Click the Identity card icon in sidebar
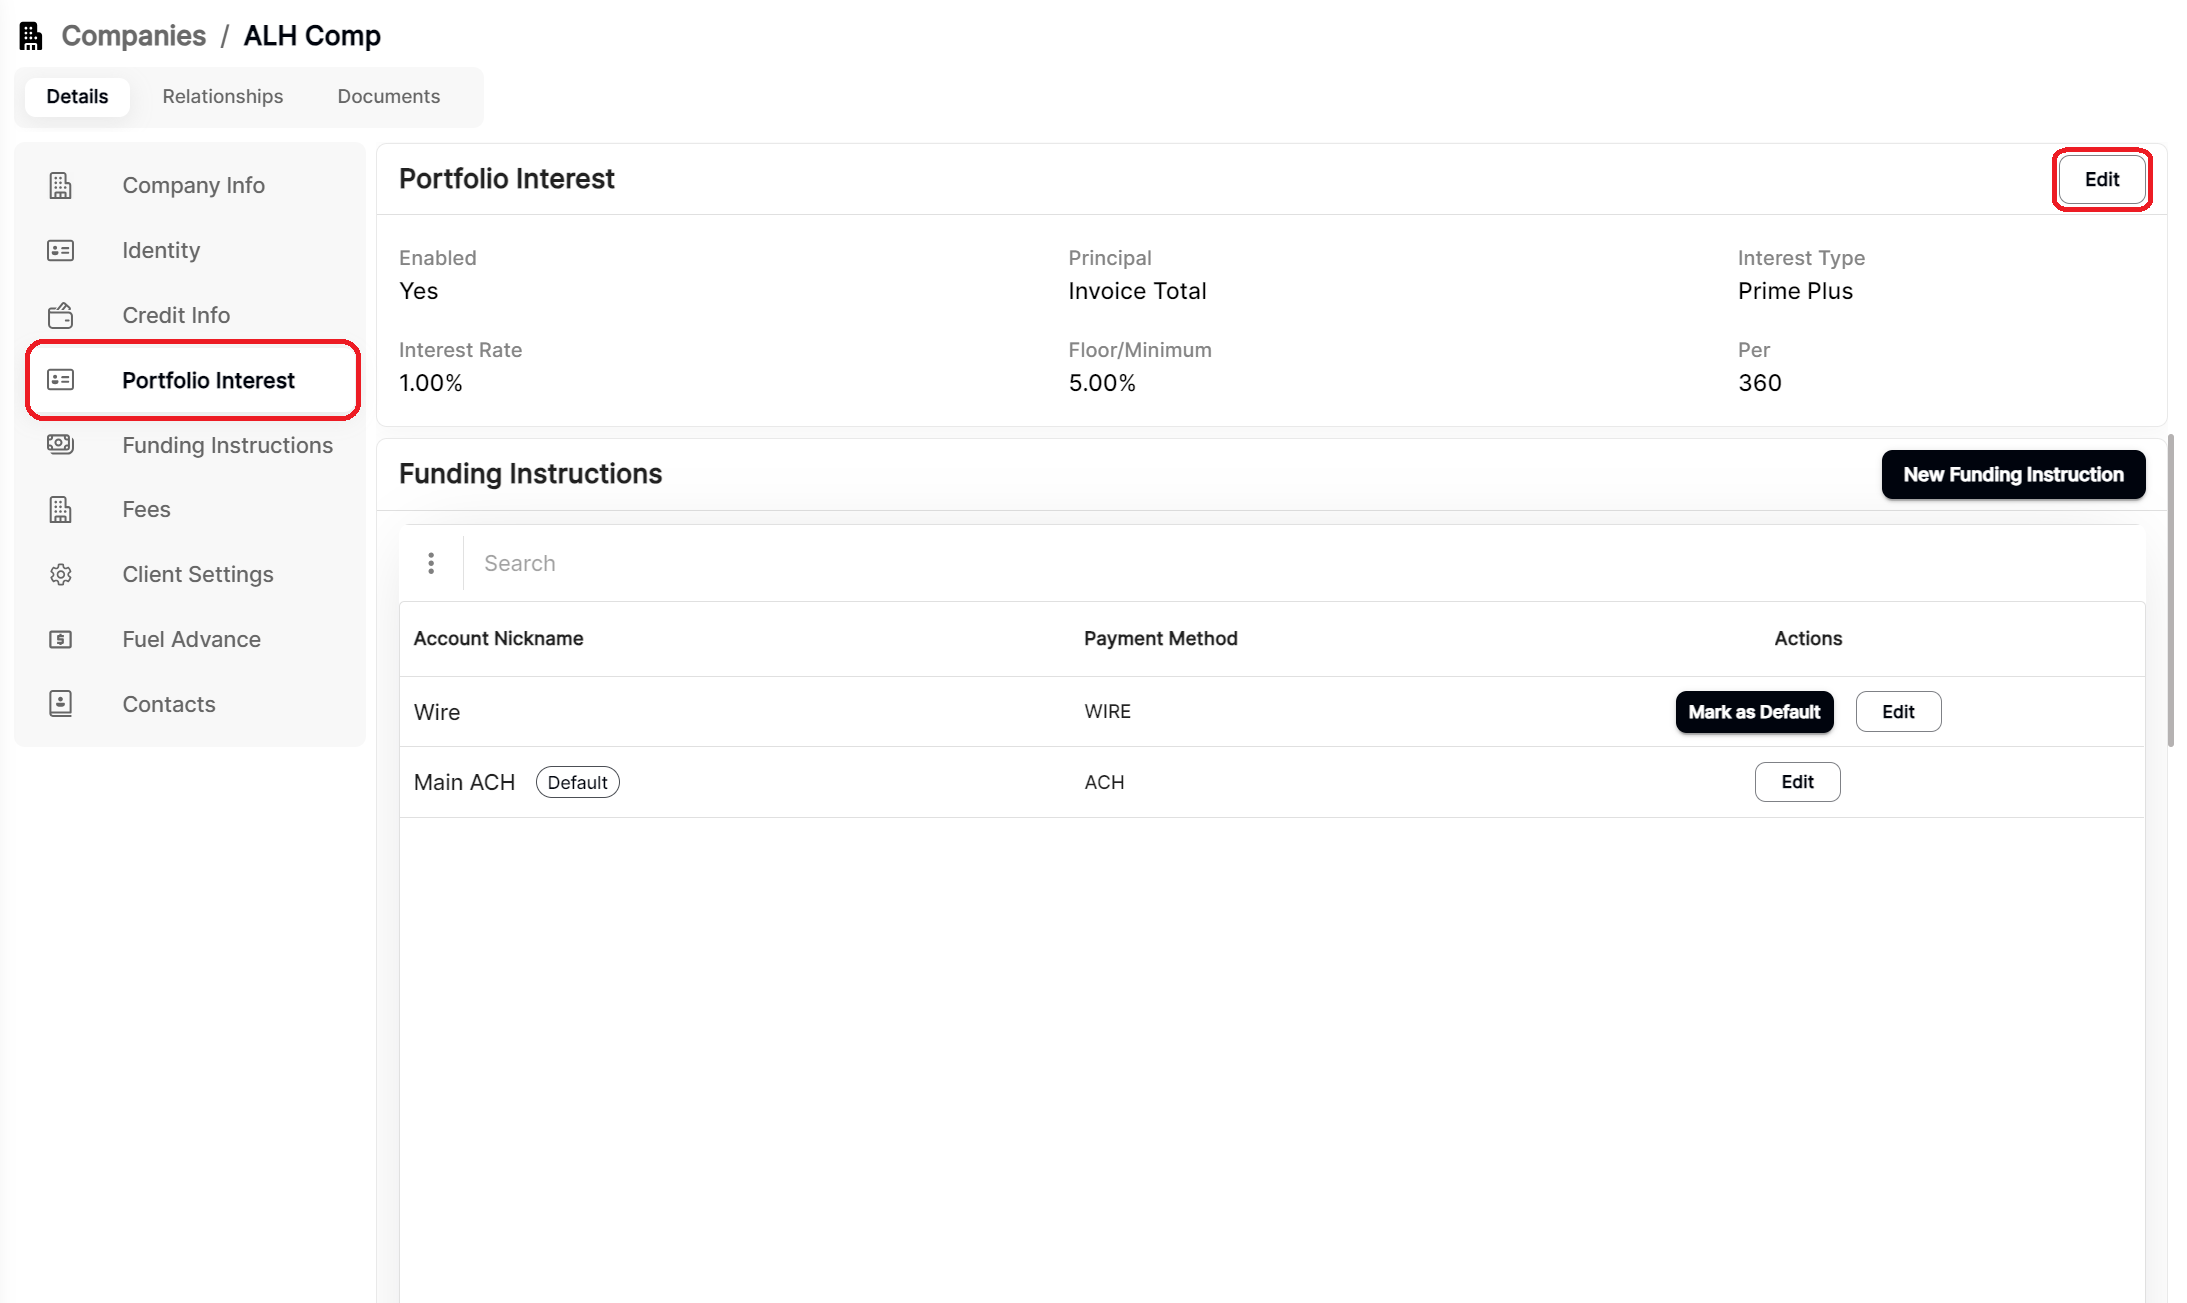Screen dimensions: 2187x1303 click(x=60, y=250)
